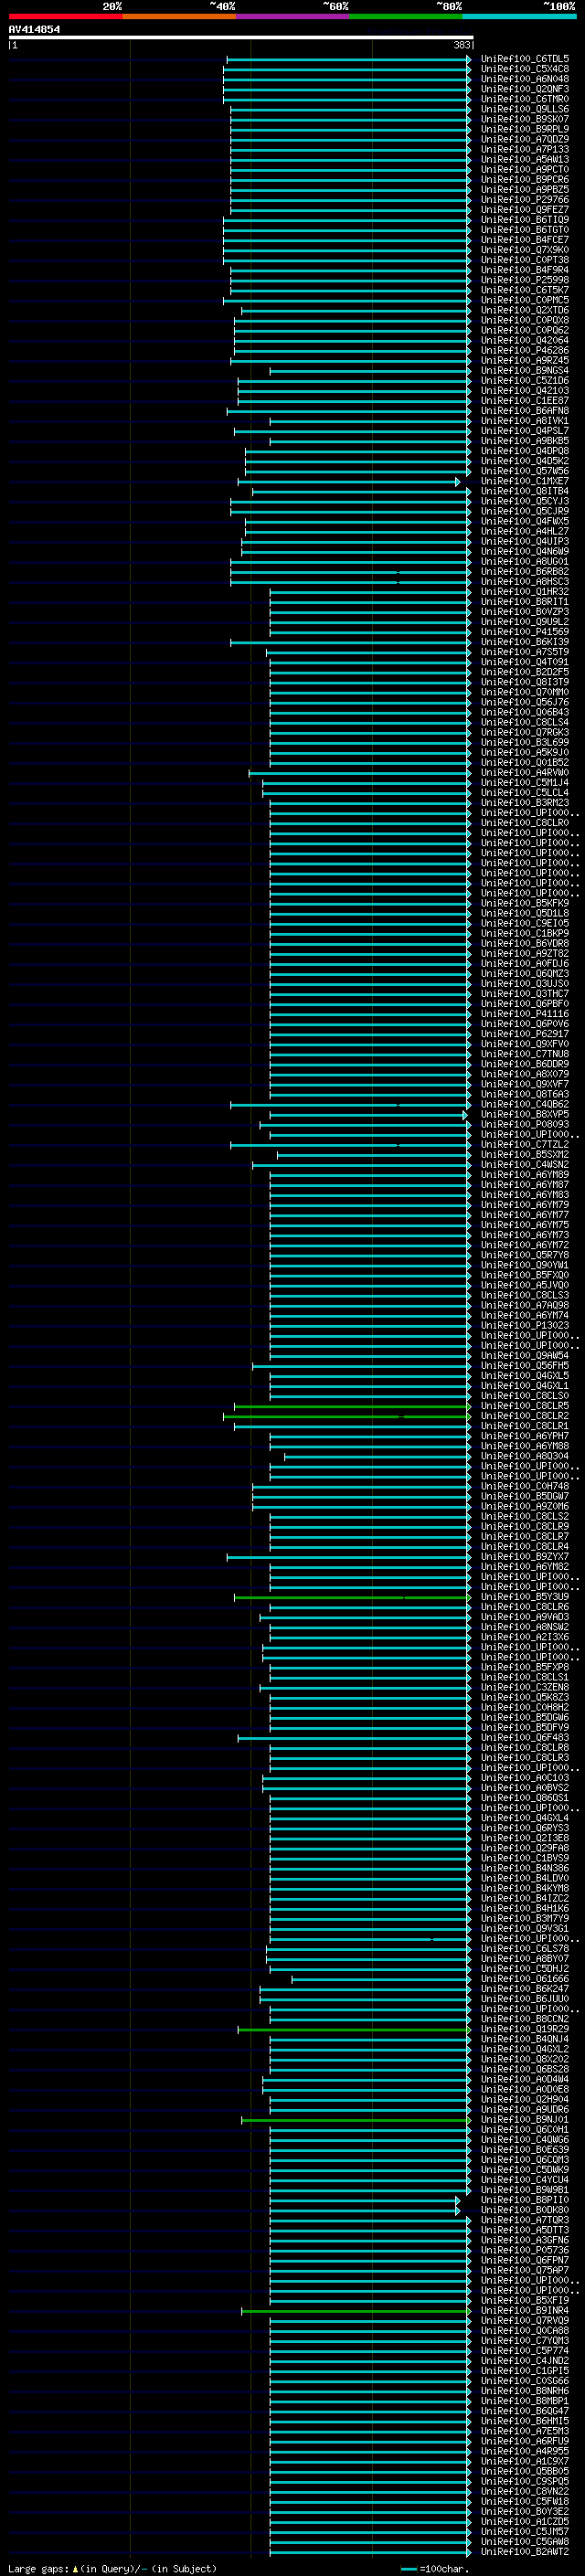
Task: Select the UniRef100_P29766 label
Action: tap(524, 200)
